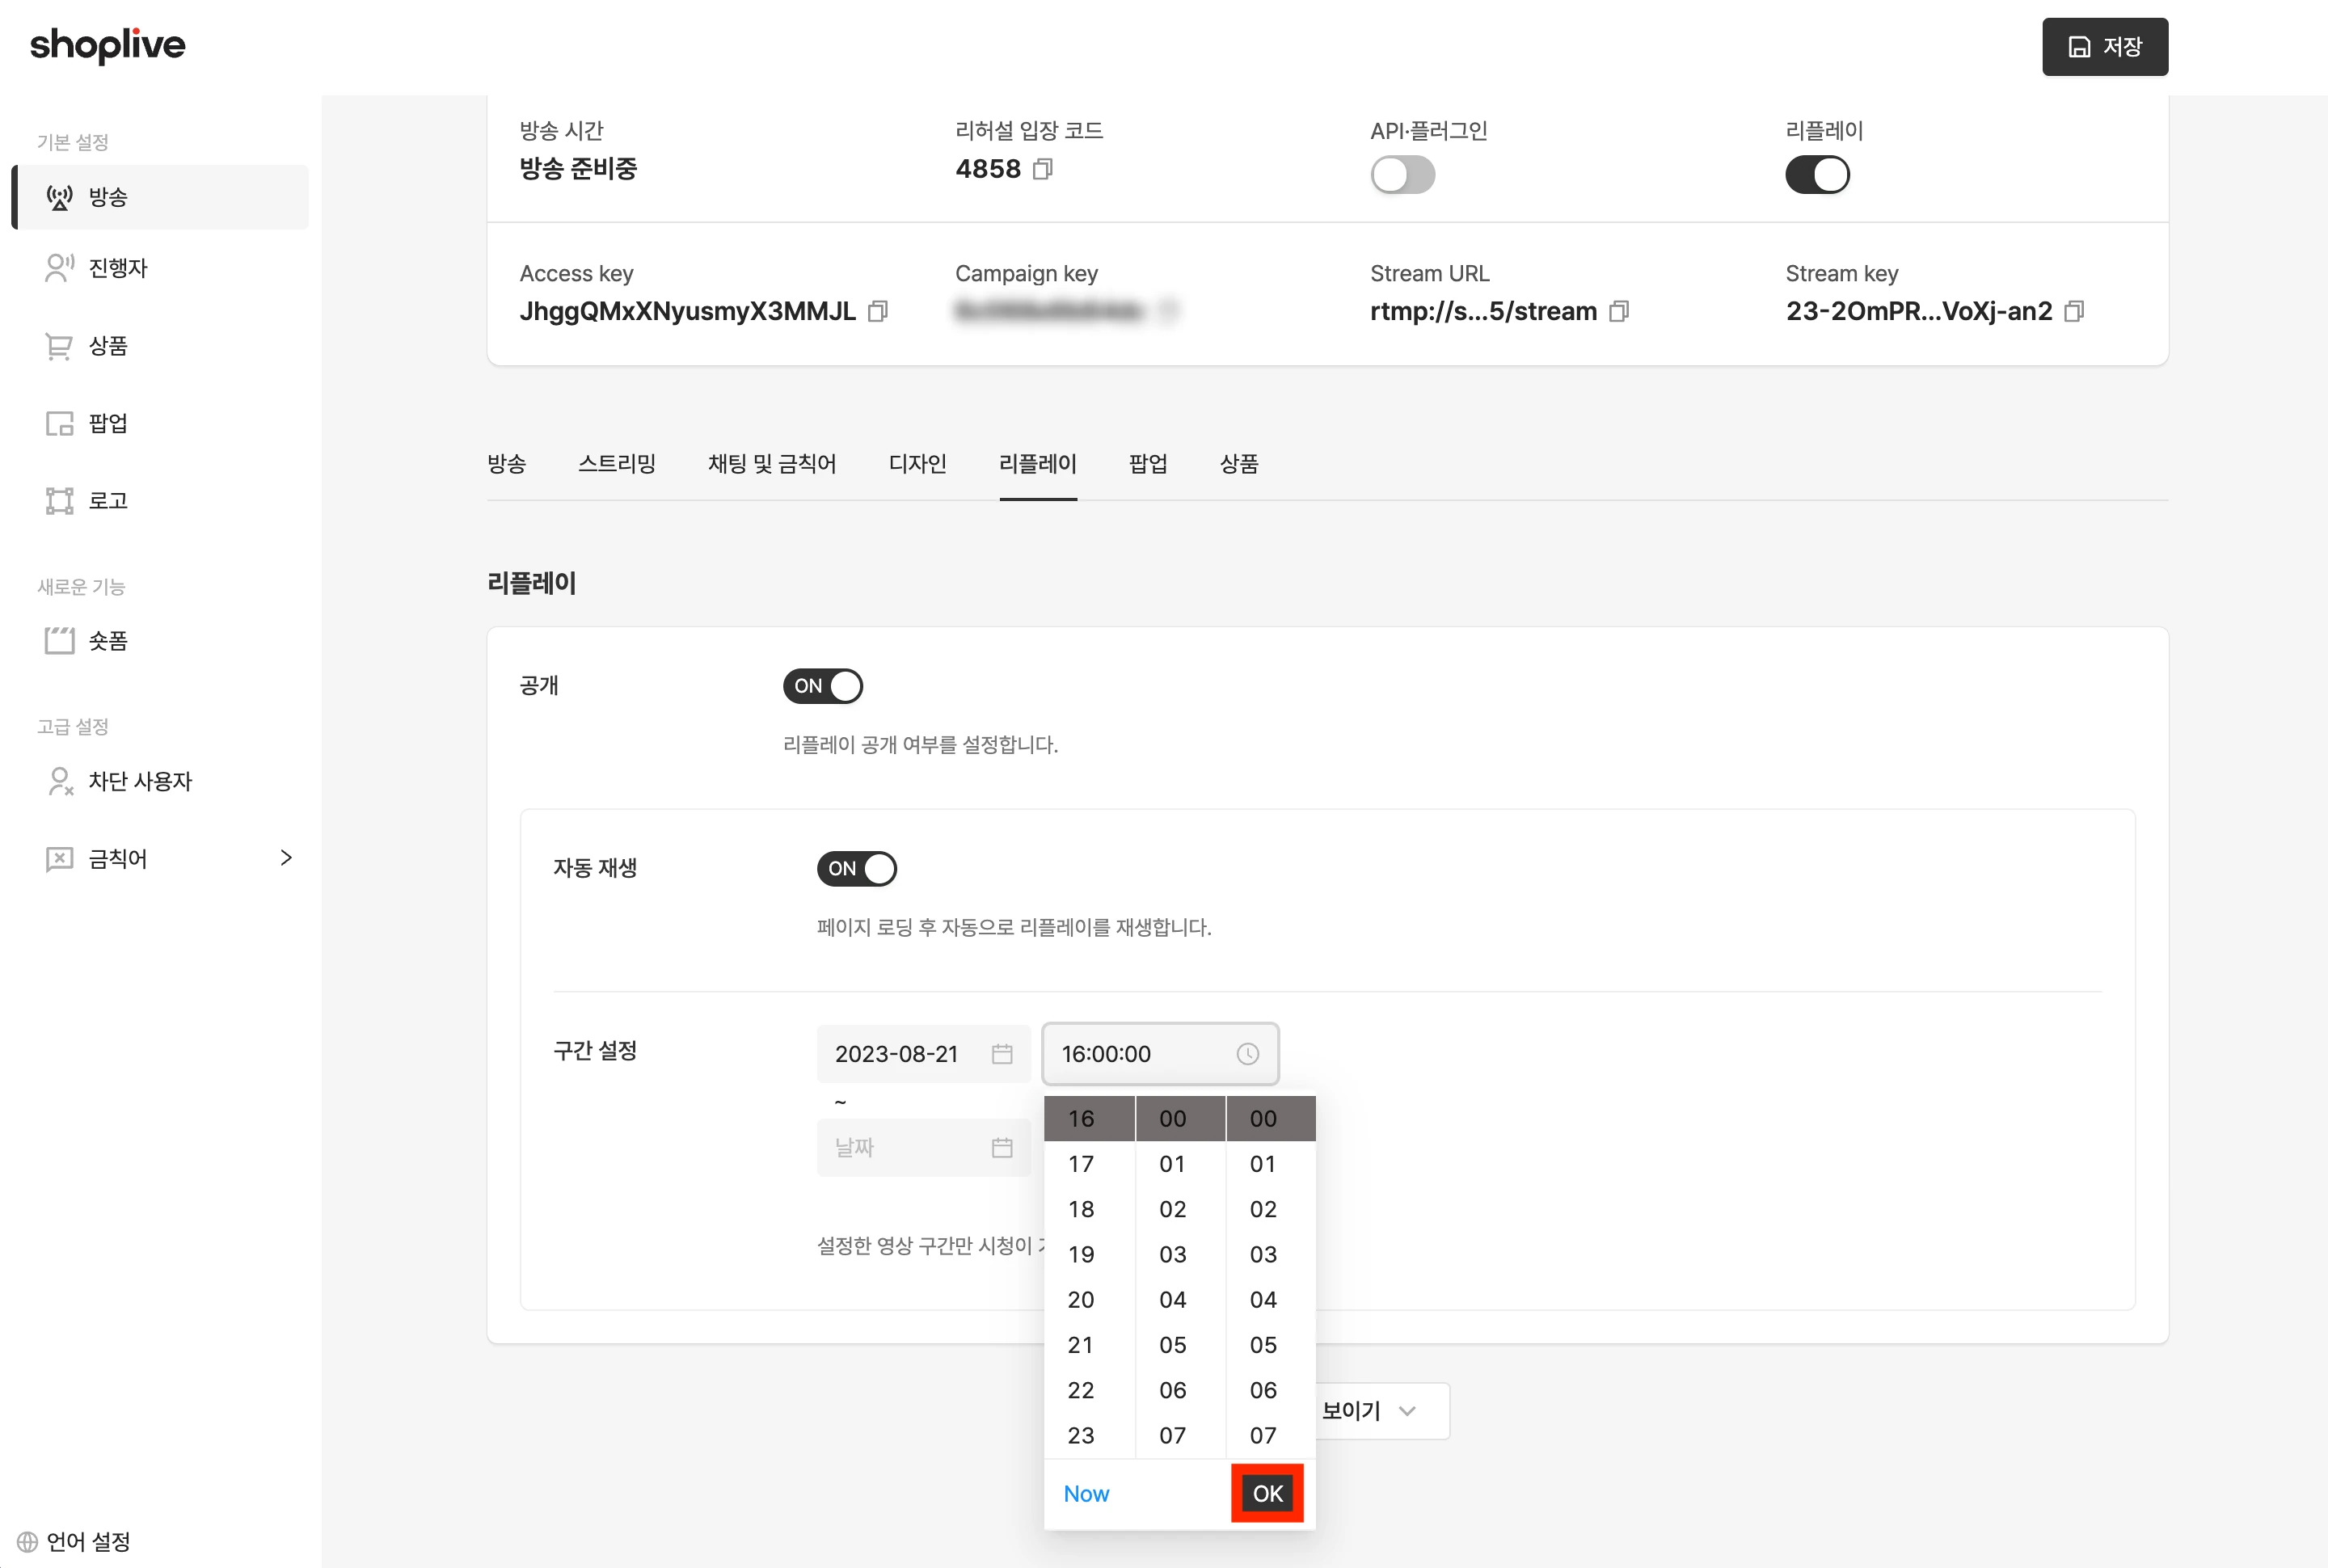Open the 방송 broadcast sidebar item
2328x1568 pixels.
(x=161, y=197)
